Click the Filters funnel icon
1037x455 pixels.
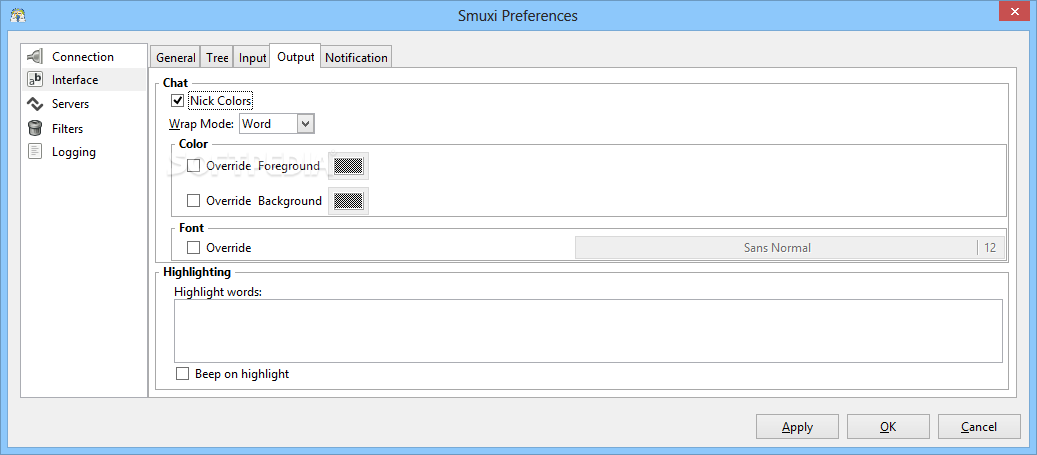tap(35, 128)
